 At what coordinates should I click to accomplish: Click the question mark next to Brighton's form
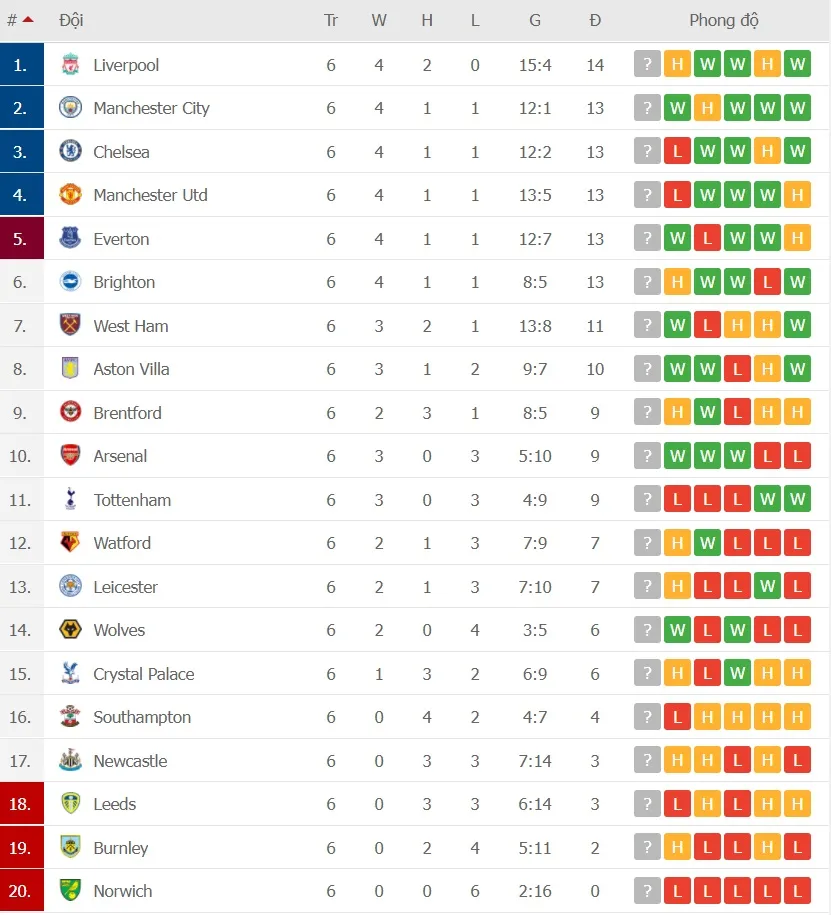click(647, 282)
